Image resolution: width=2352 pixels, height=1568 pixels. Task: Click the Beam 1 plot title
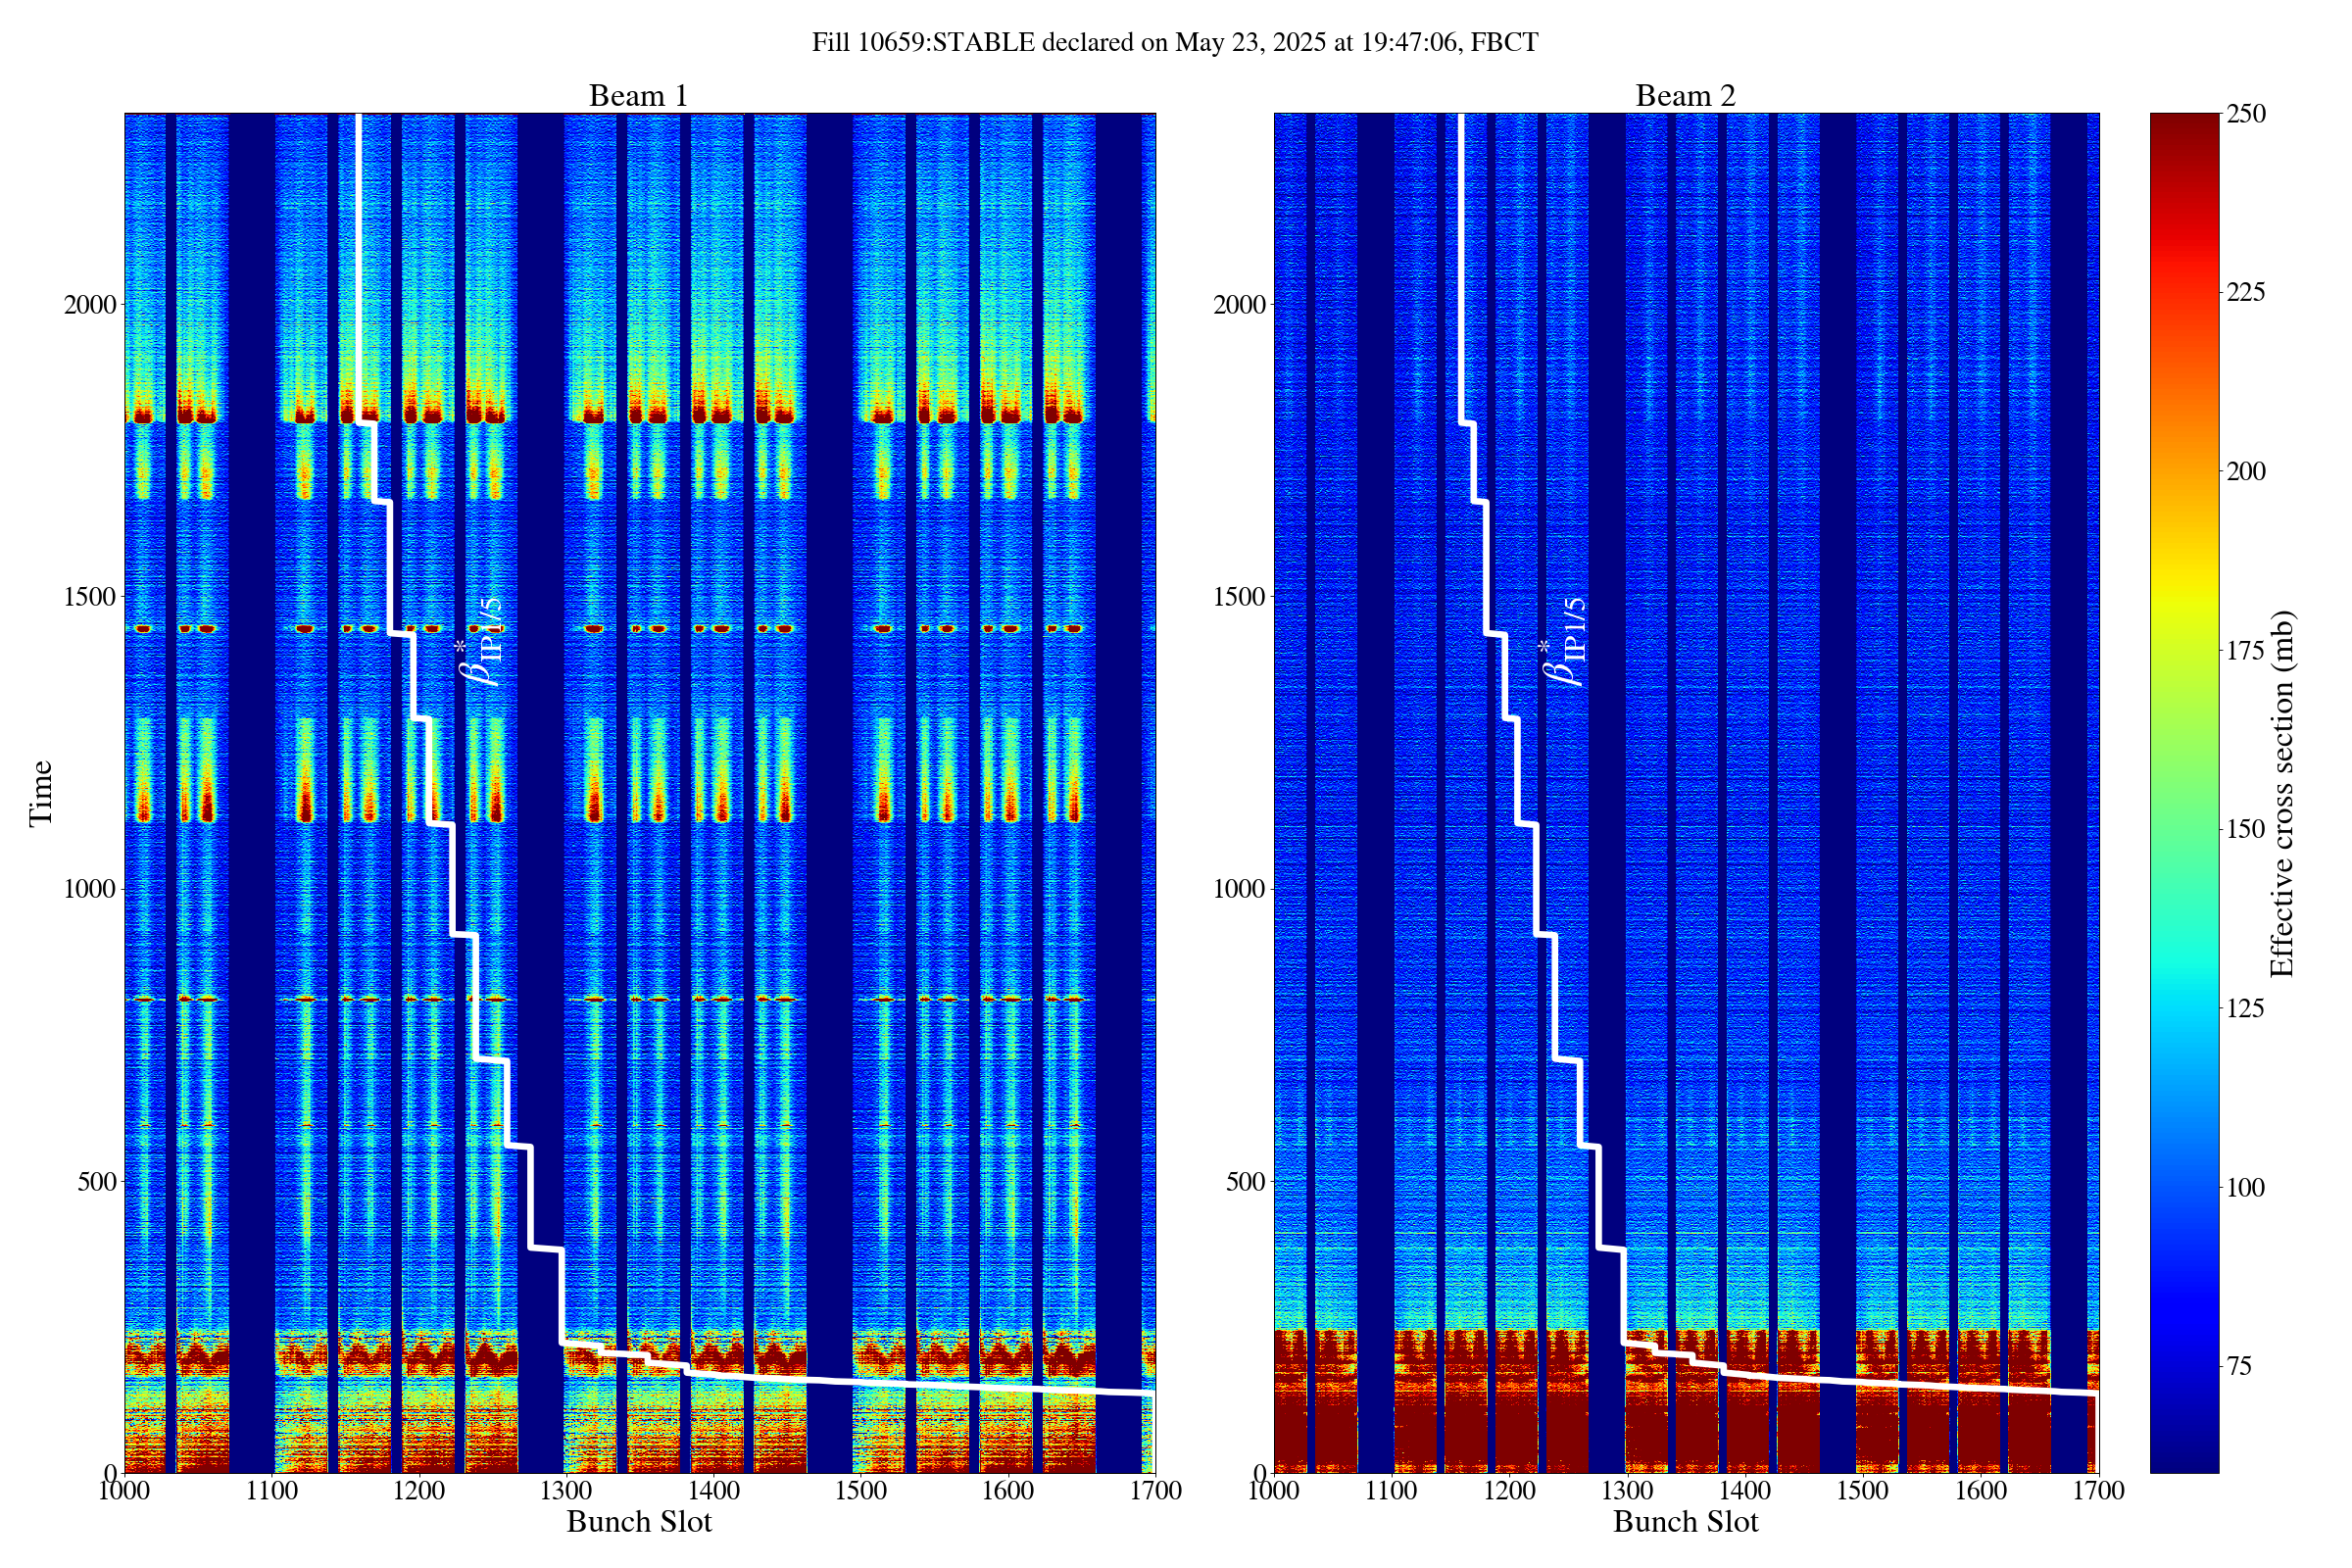click(x=638, y=96)
